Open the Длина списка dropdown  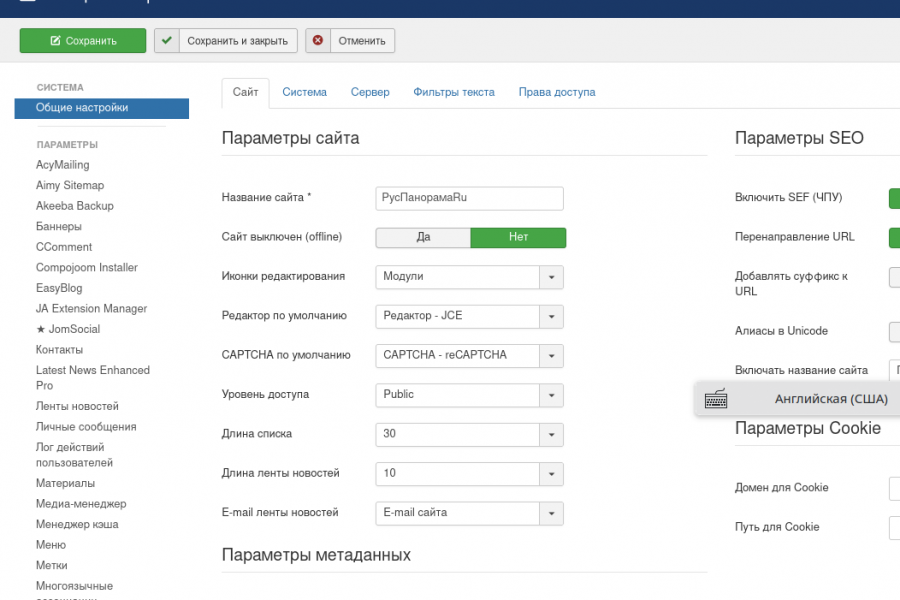(551, 435)
